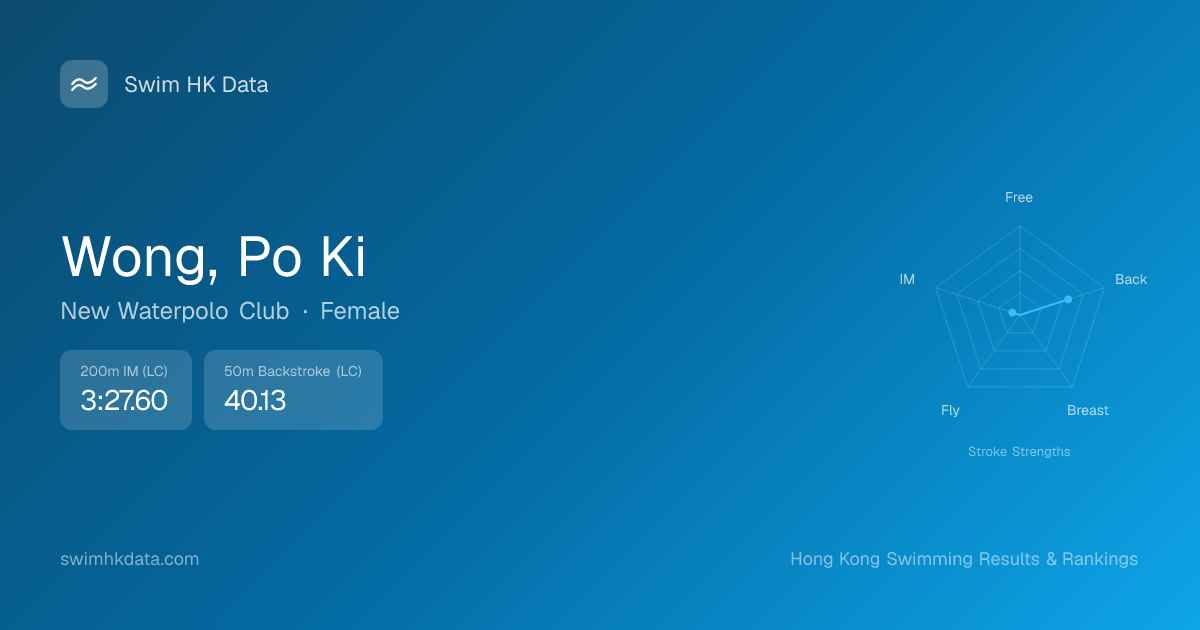Click the blue line connecting the radar data points
The width and height of the screenshot is (1200, 630).
tap(1040, 306)
